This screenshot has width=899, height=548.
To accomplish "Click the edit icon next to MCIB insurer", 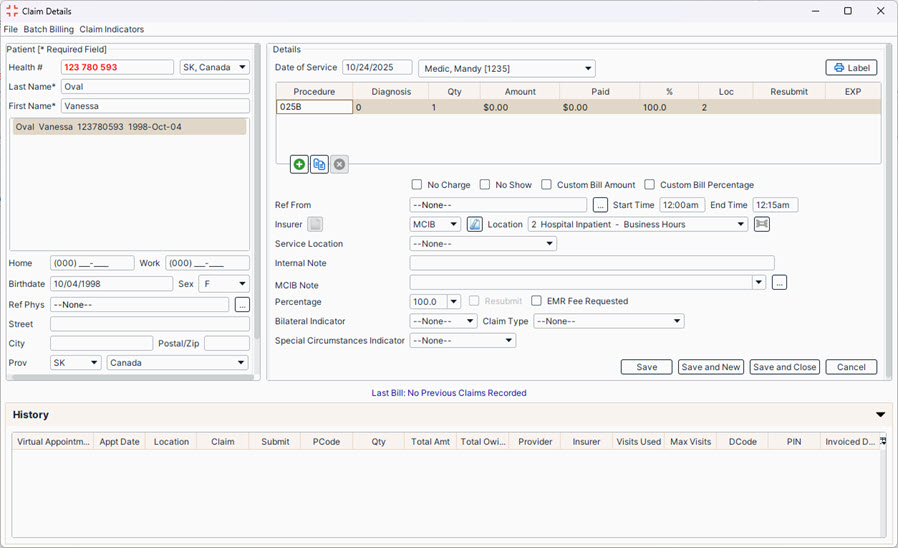I will (x=475, y=225).
